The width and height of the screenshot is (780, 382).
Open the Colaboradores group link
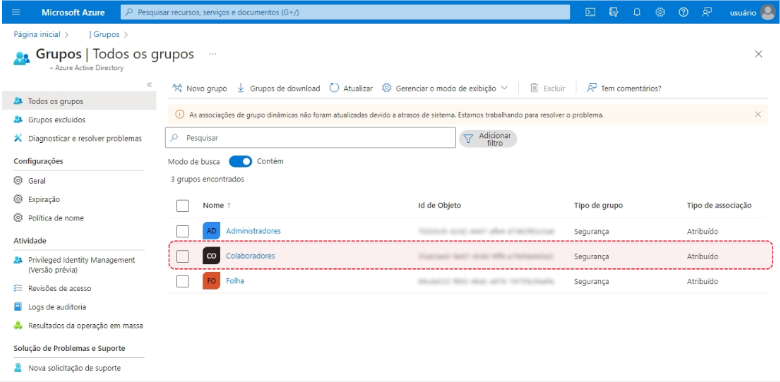(x=250, y=256)
